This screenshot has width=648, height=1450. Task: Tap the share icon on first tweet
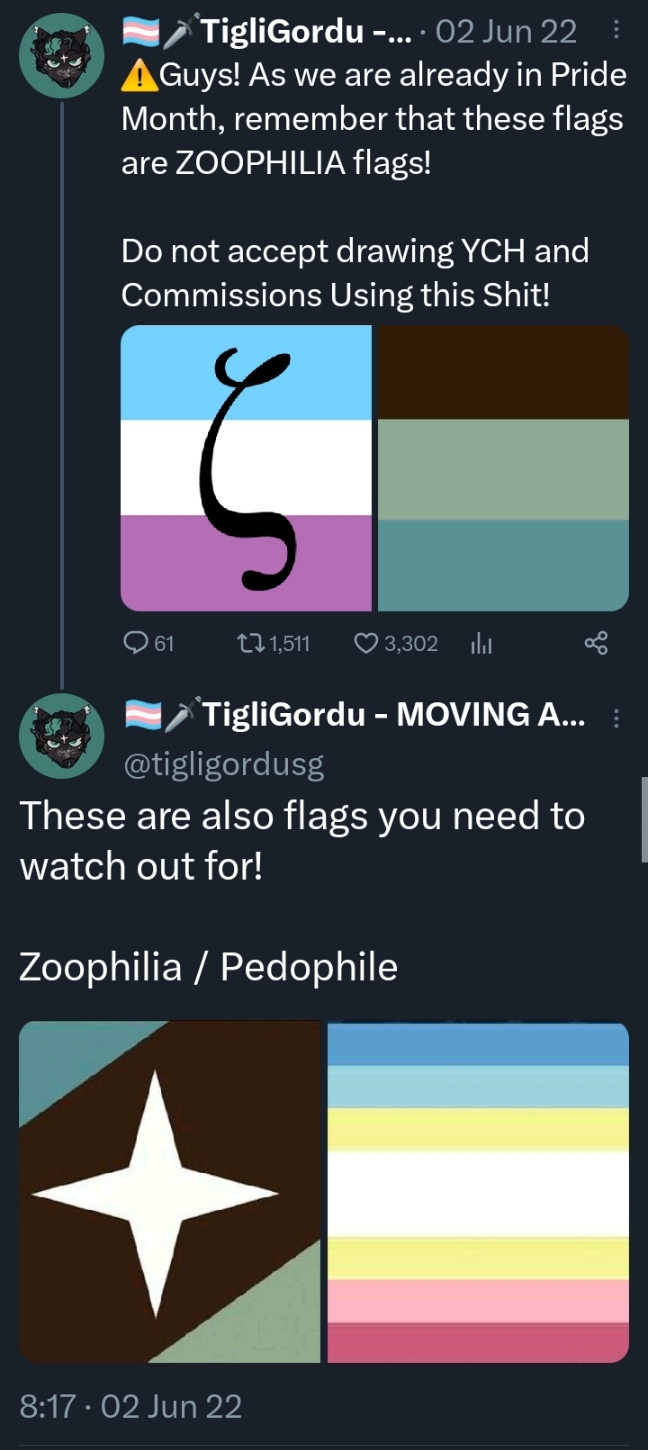tap(596, 643)
